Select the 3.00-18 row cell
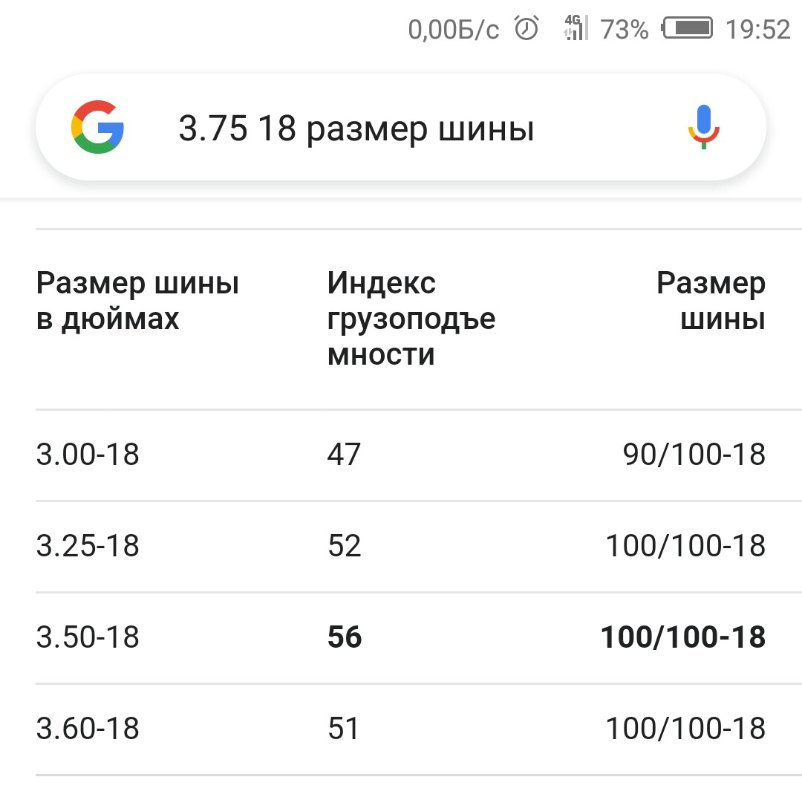 (x=87, y=454)
